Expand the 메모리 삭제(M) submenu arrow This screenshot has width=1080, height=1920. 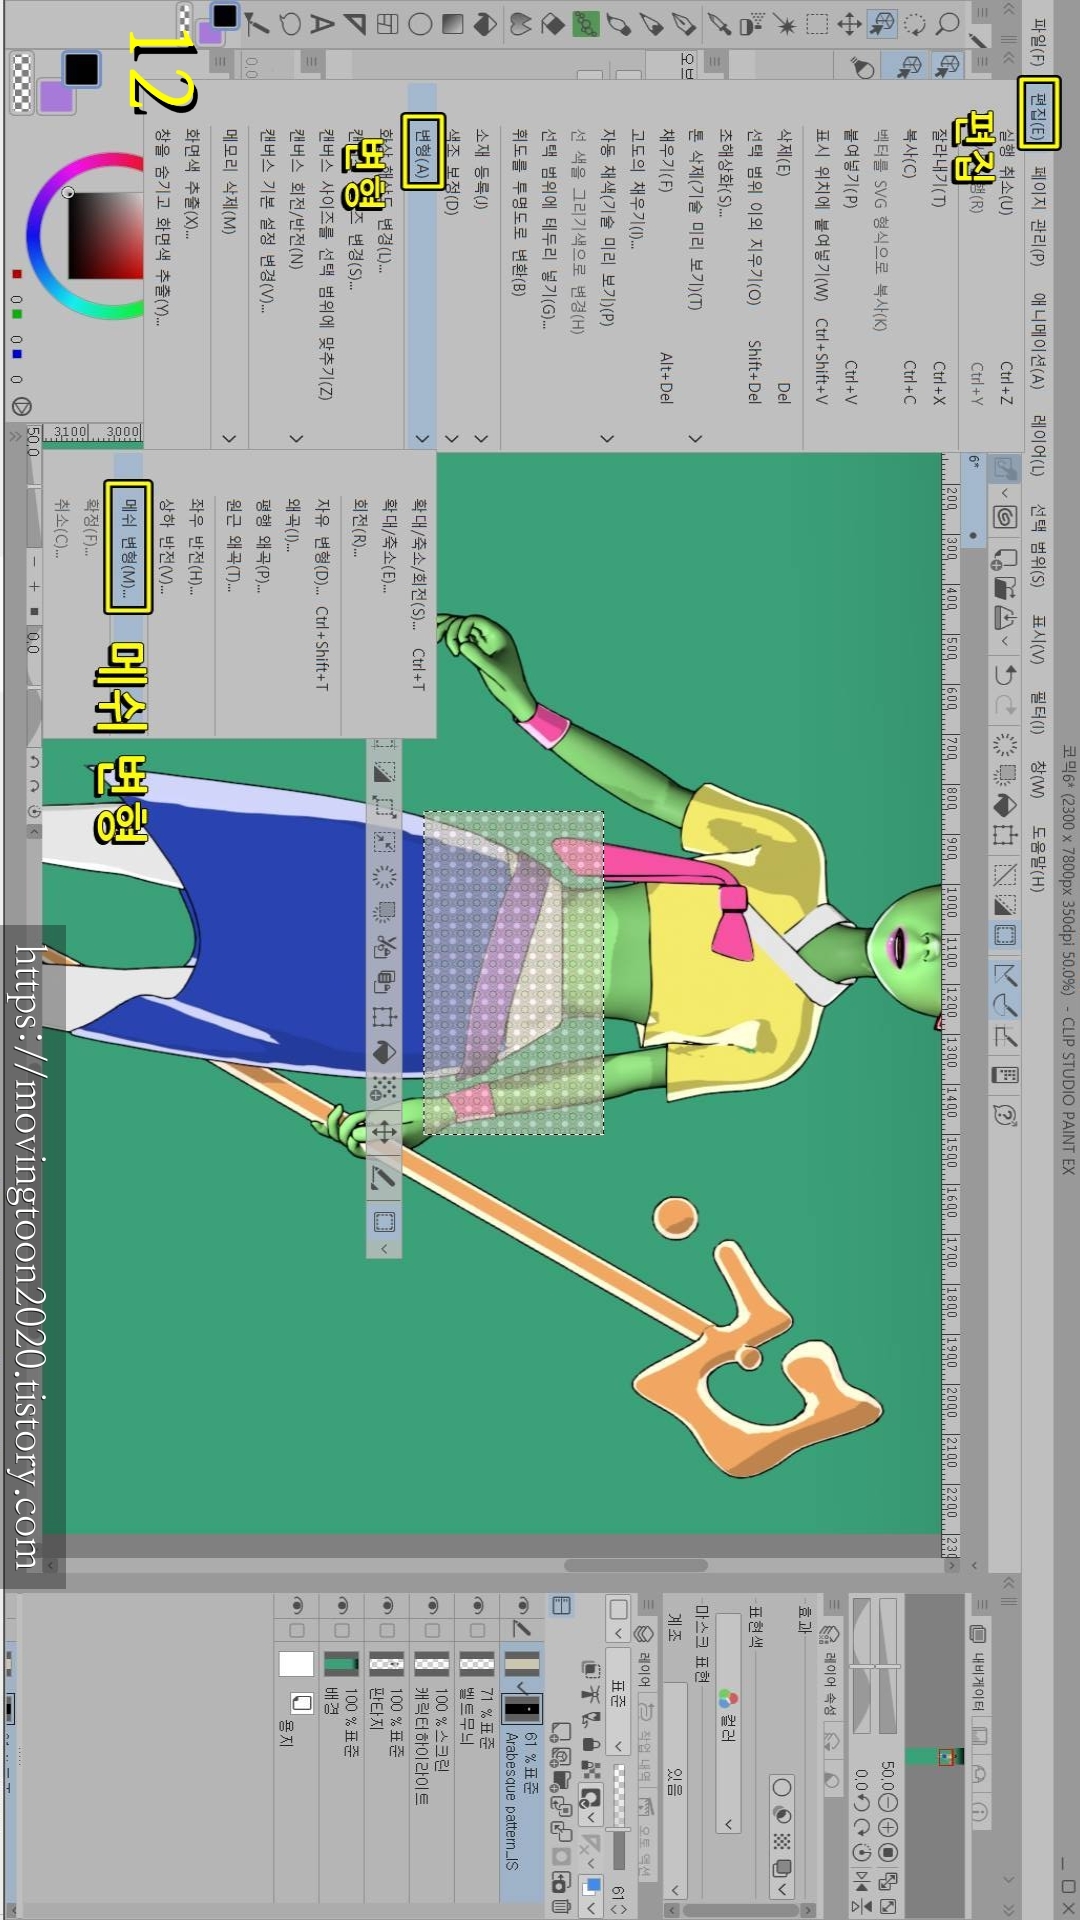(229, 438)
